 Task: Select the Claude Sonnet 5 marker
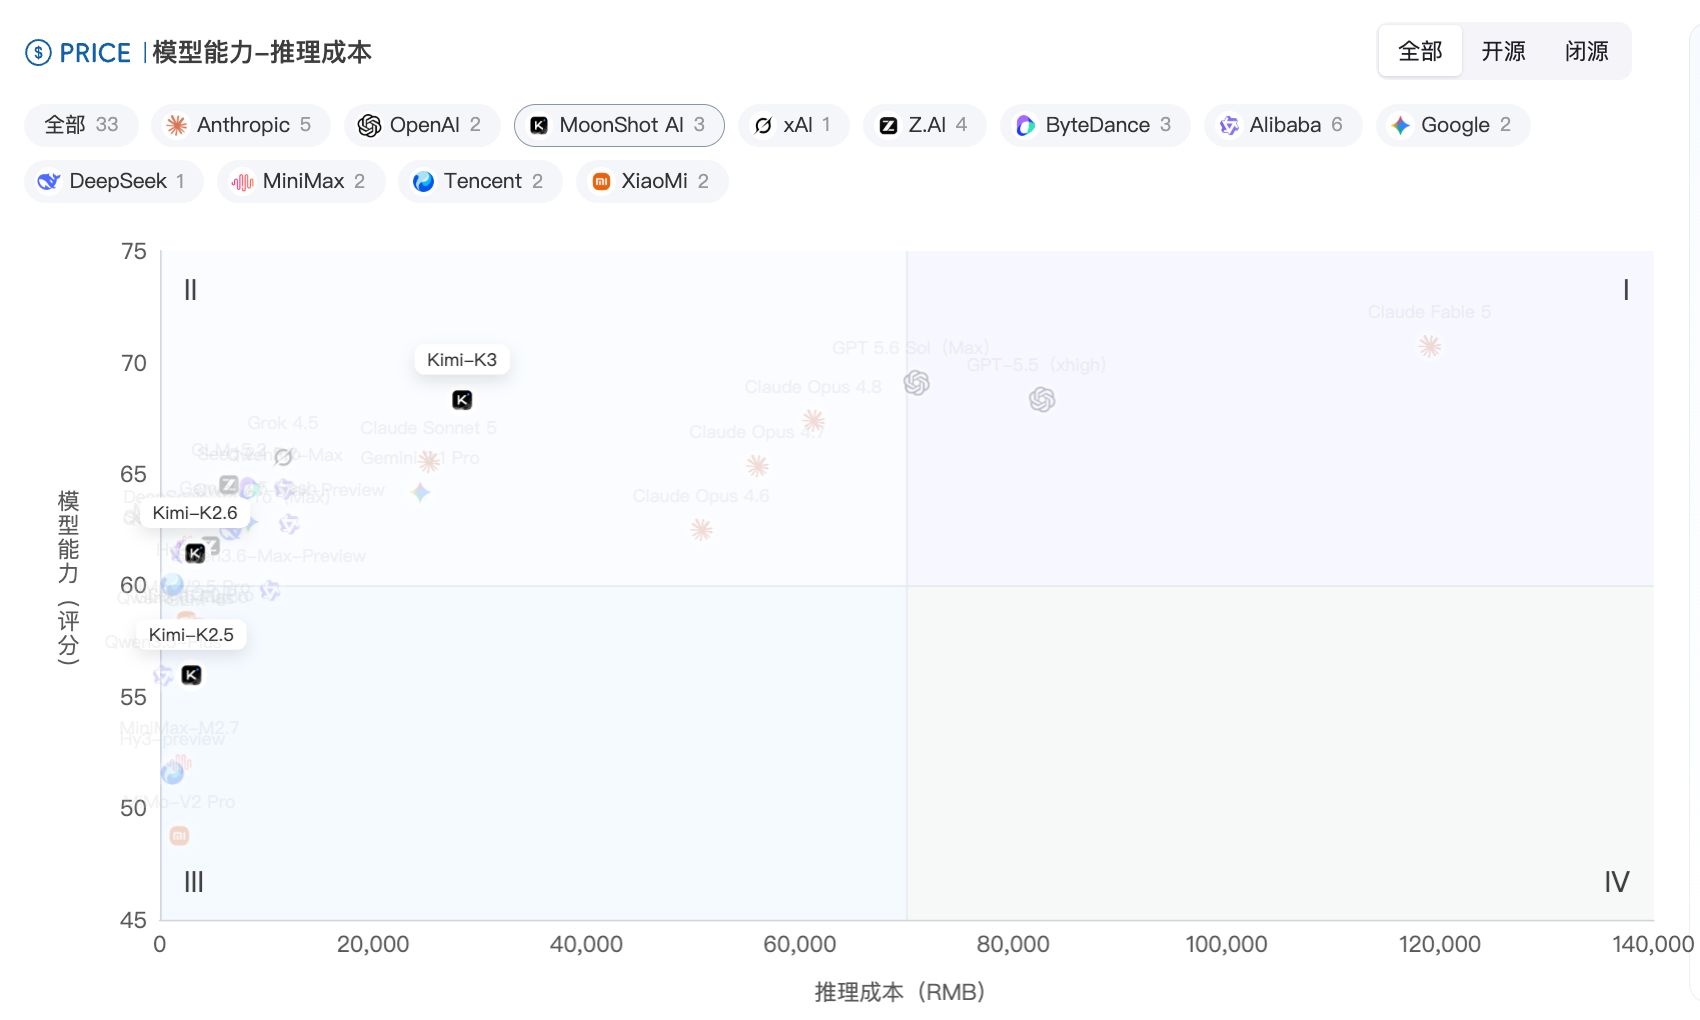pos(430,461)
